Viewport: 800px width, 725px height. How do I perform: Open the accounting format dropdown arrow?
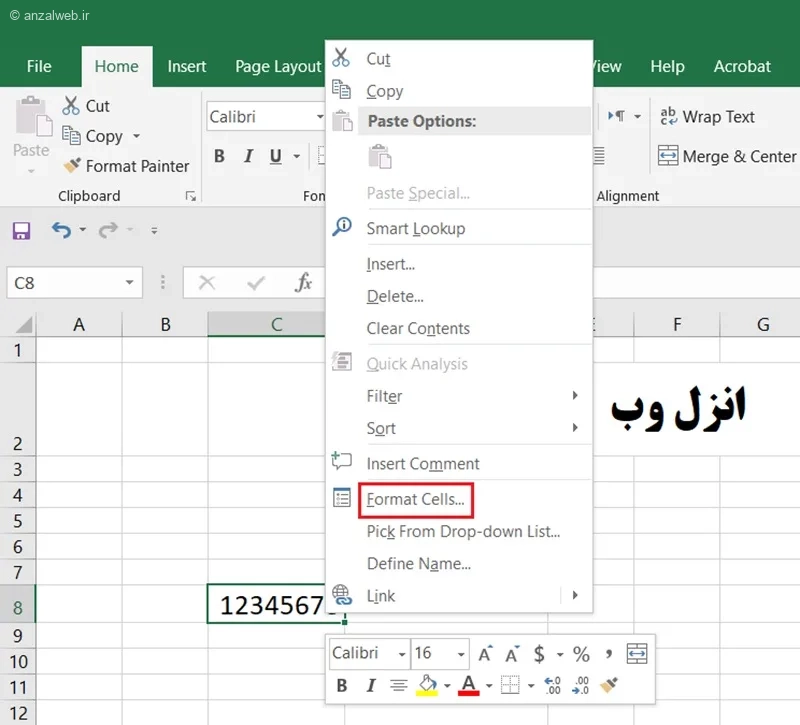(x=560, y=655)
